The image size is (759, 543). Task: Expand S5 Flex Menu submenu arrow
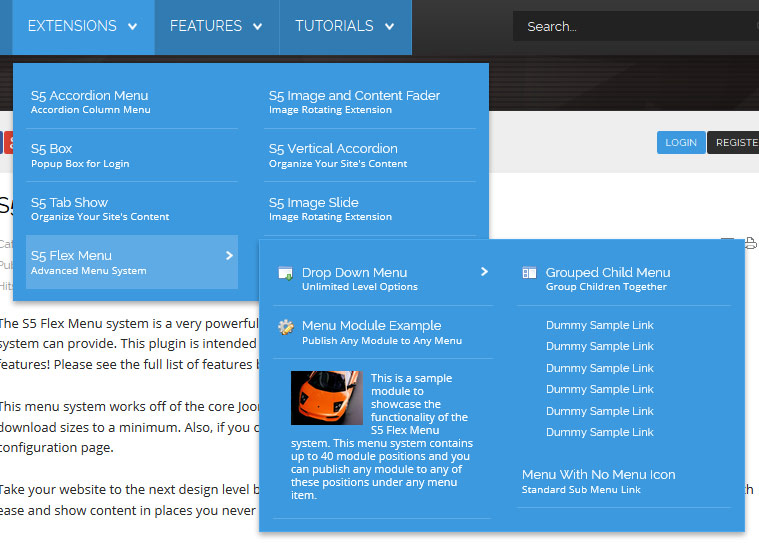pos(229,256)
